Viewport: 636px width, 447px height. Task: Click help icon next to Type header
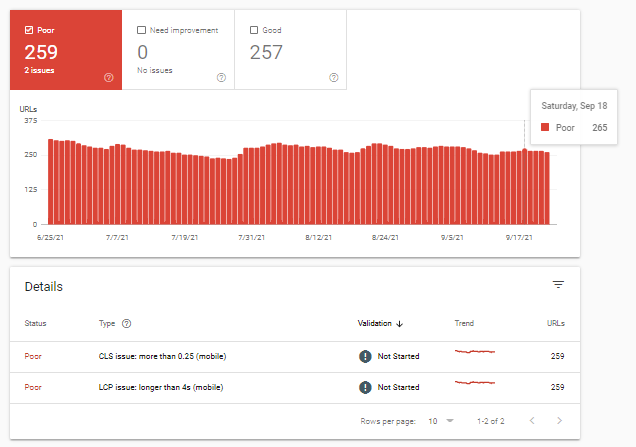127,323
